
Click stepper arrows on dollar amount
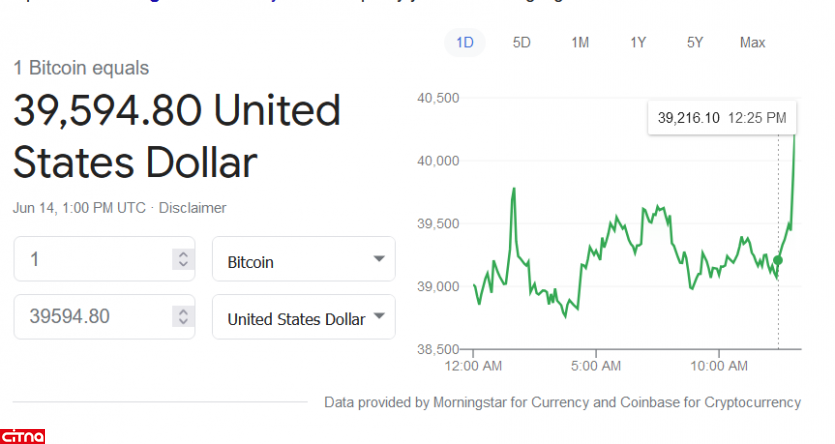tap(182, 317)
